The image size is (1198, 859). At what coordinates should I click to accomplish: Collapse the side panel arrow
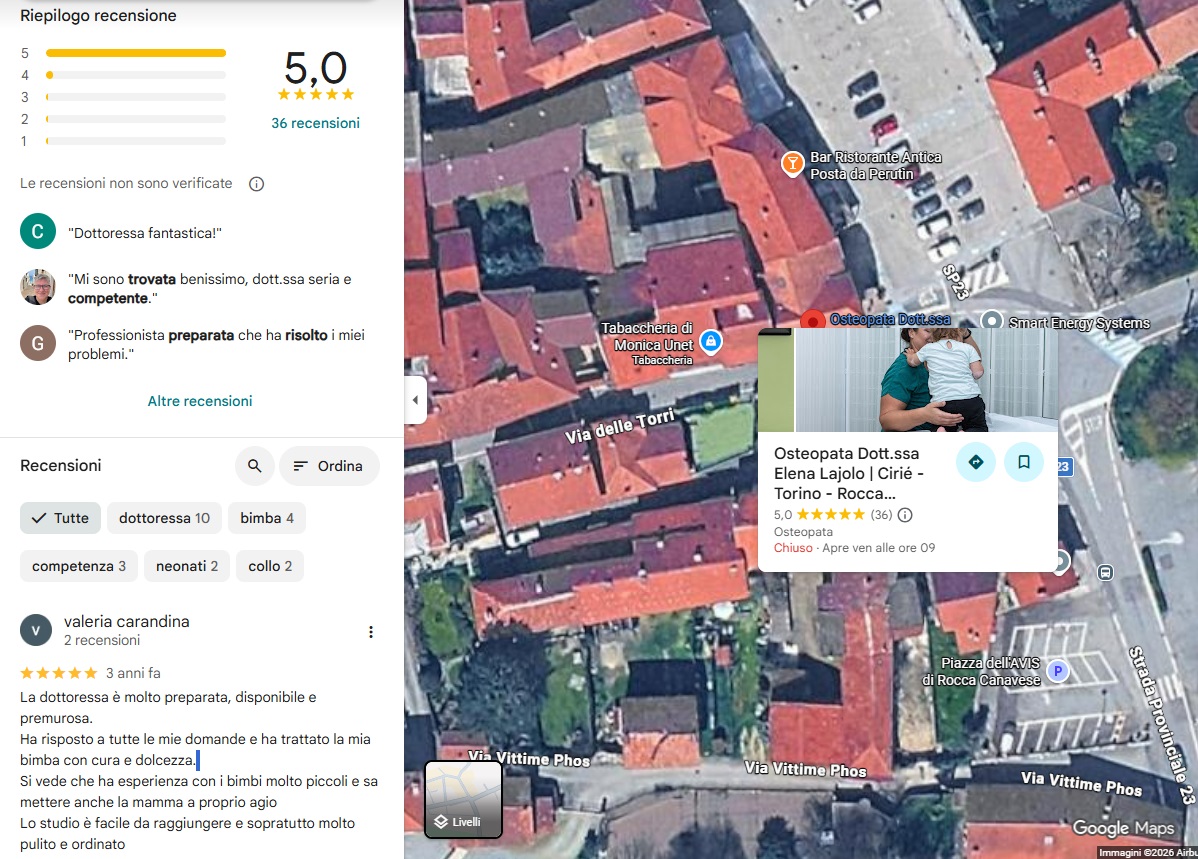(x=415, y=400)
